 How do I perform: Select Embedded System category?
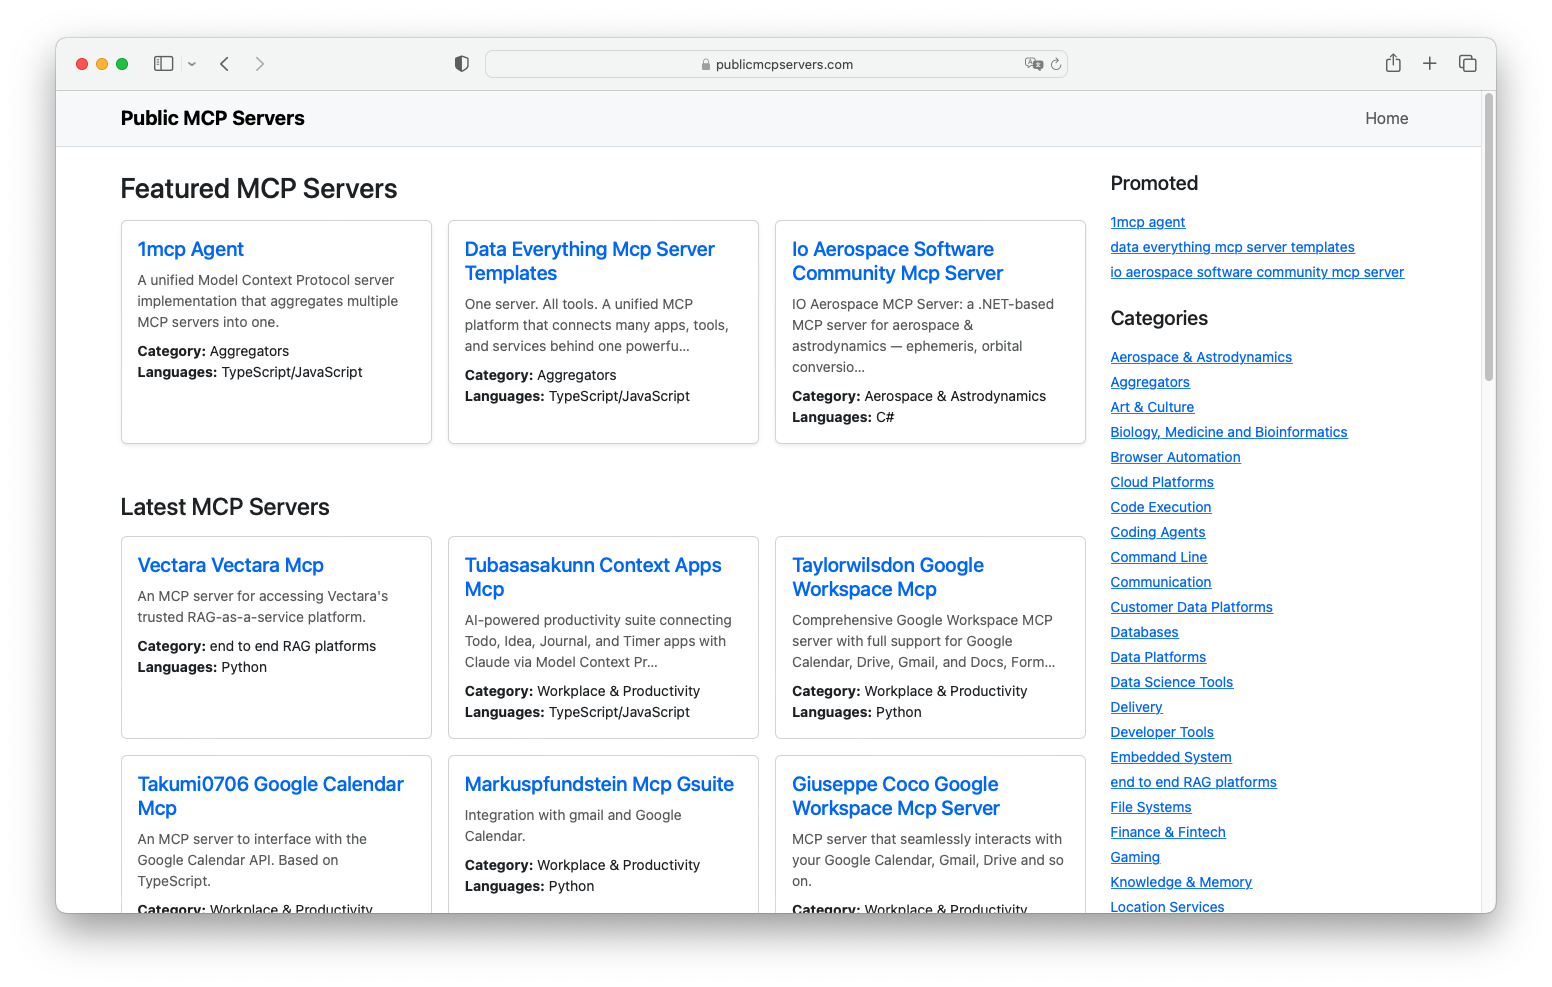coord(1171,757)
